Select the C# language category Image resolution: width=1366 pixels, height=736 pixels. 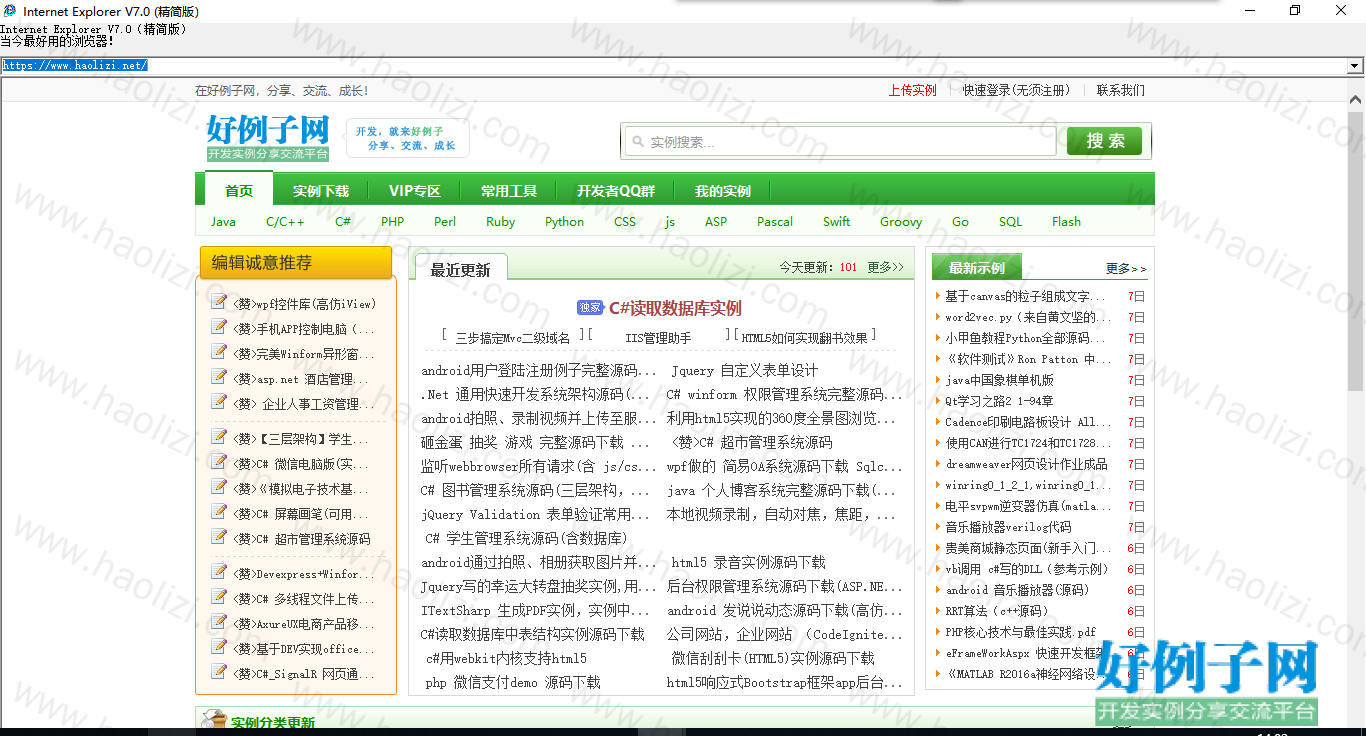(343, 222)
